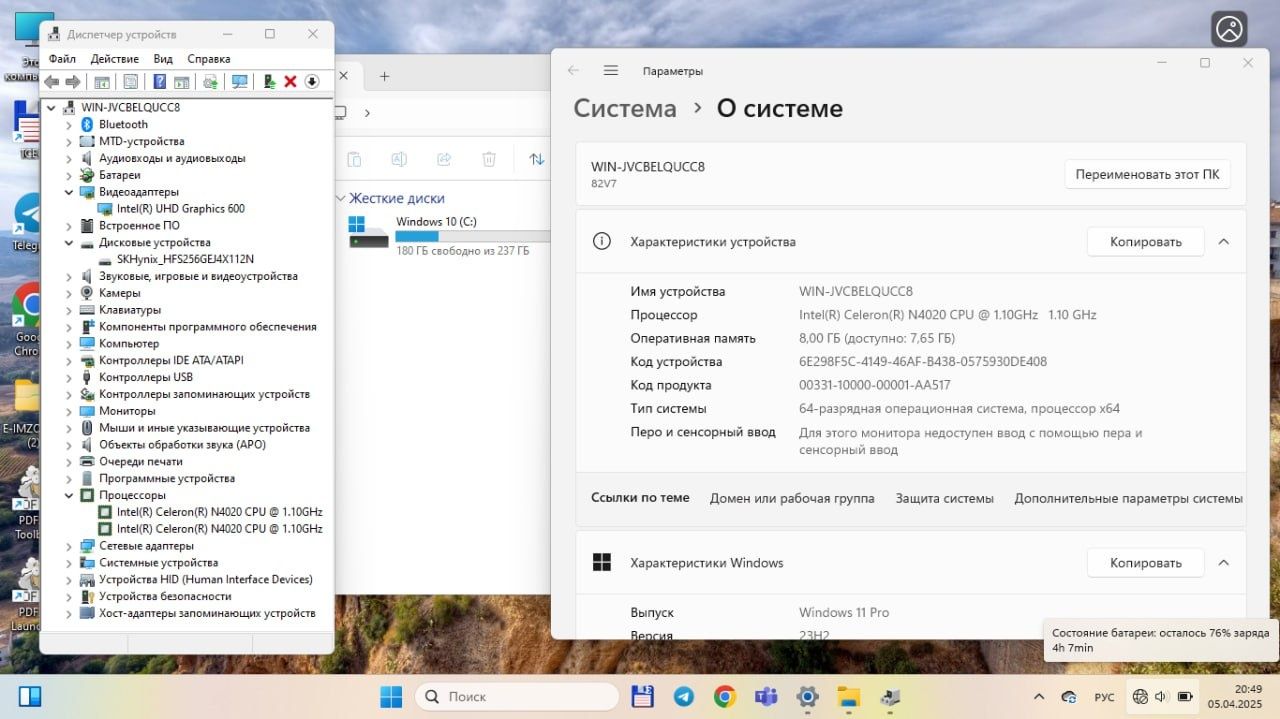Select Intel(R) UHD Graphics 600 device
Image resolution: width=1280 pixels, height=719 pixels.
[x=180, y=209]
